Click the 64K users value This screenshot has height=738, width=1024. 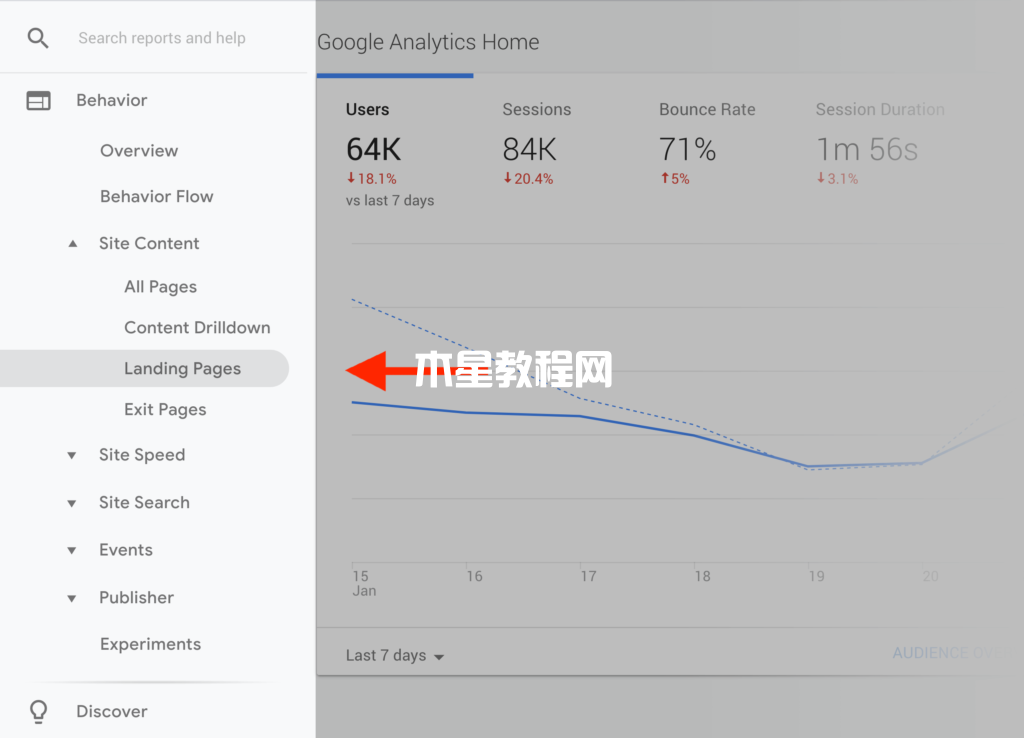click(x=374, y=150)
